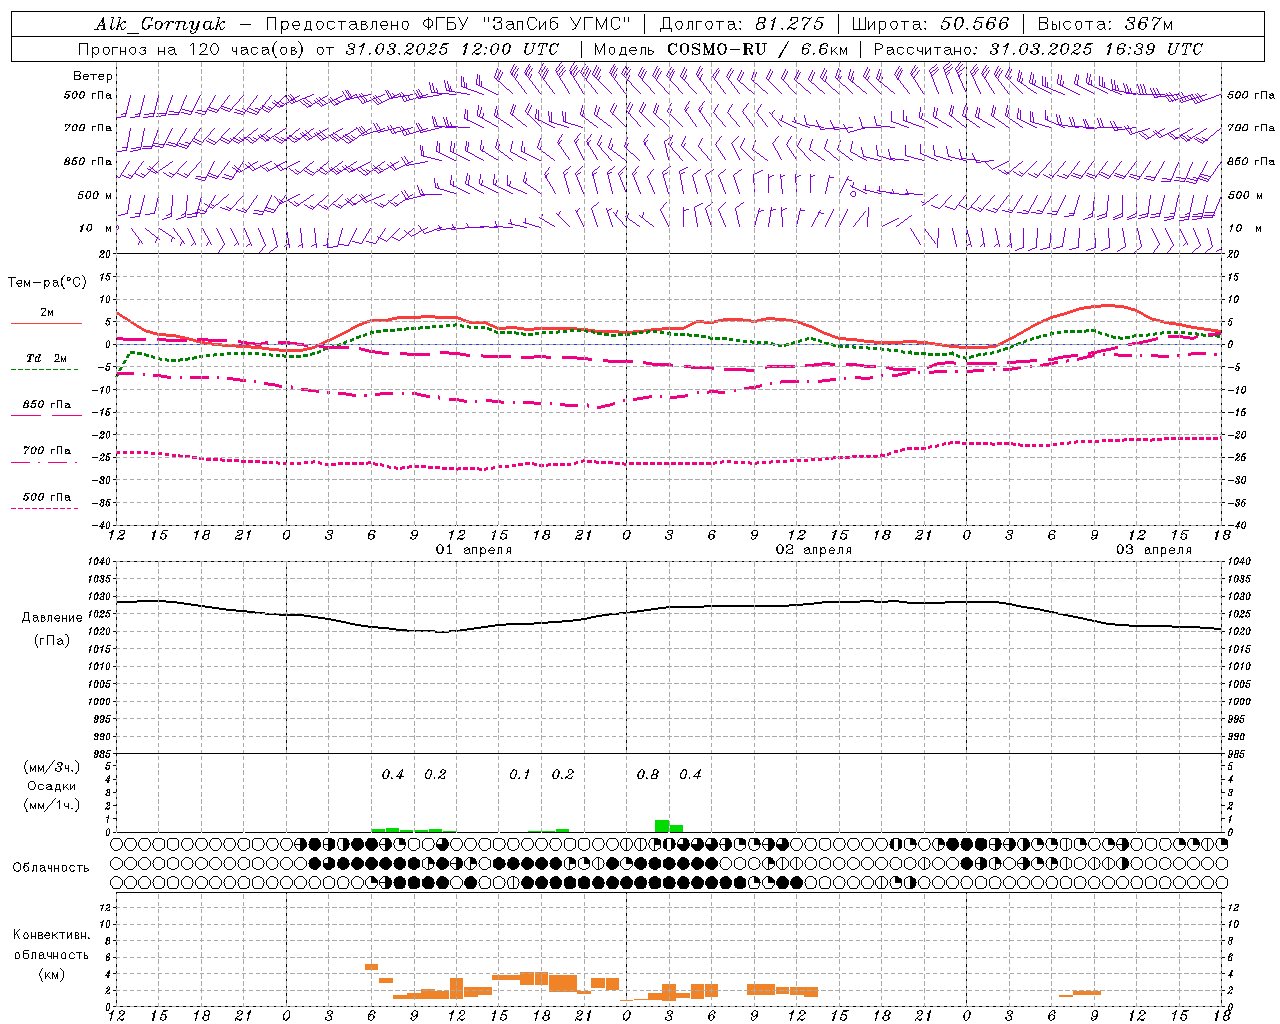Click 'Рассчитано: 31.03.2025 16:39 UTC' timestamp
The width and height of the screenshot is (1280, 1024).
tap(1038, 49)
